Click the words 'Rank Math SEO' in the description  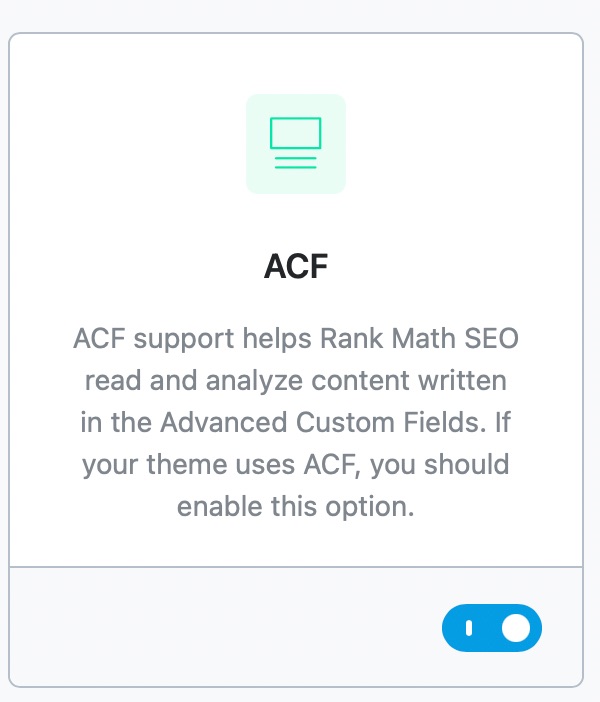[420, 338]
